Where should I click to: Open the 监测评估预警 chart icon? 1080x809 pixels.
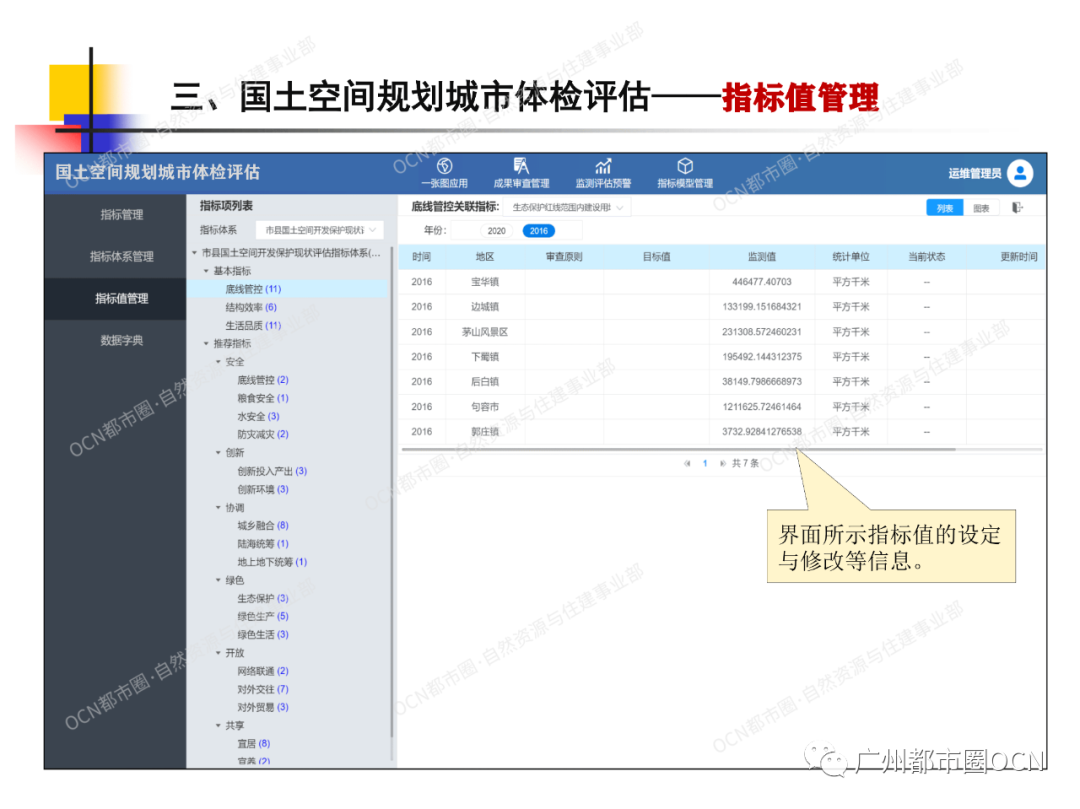coord(603,166)
